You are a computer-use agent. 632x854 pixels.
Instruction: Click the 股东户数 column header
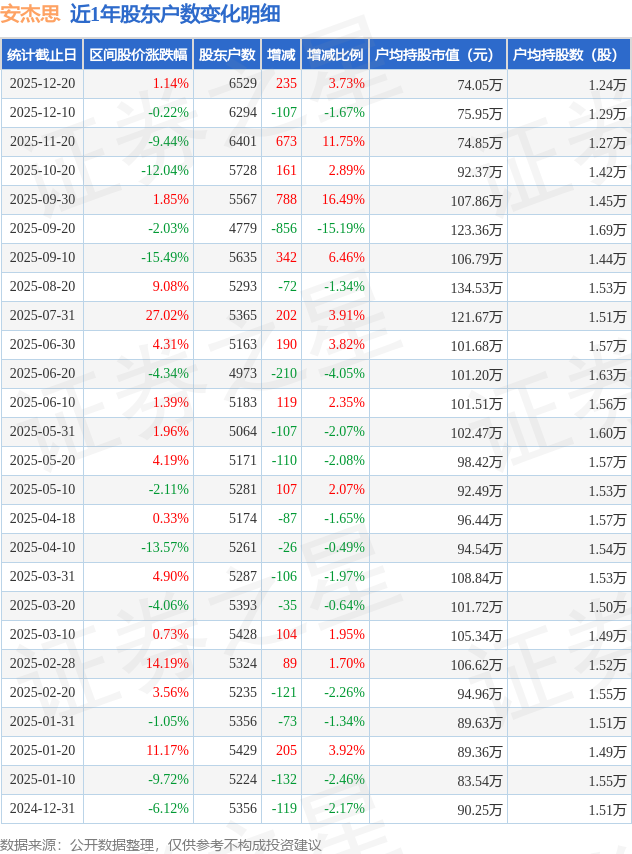pyautogui.click(x=227, y=55)
